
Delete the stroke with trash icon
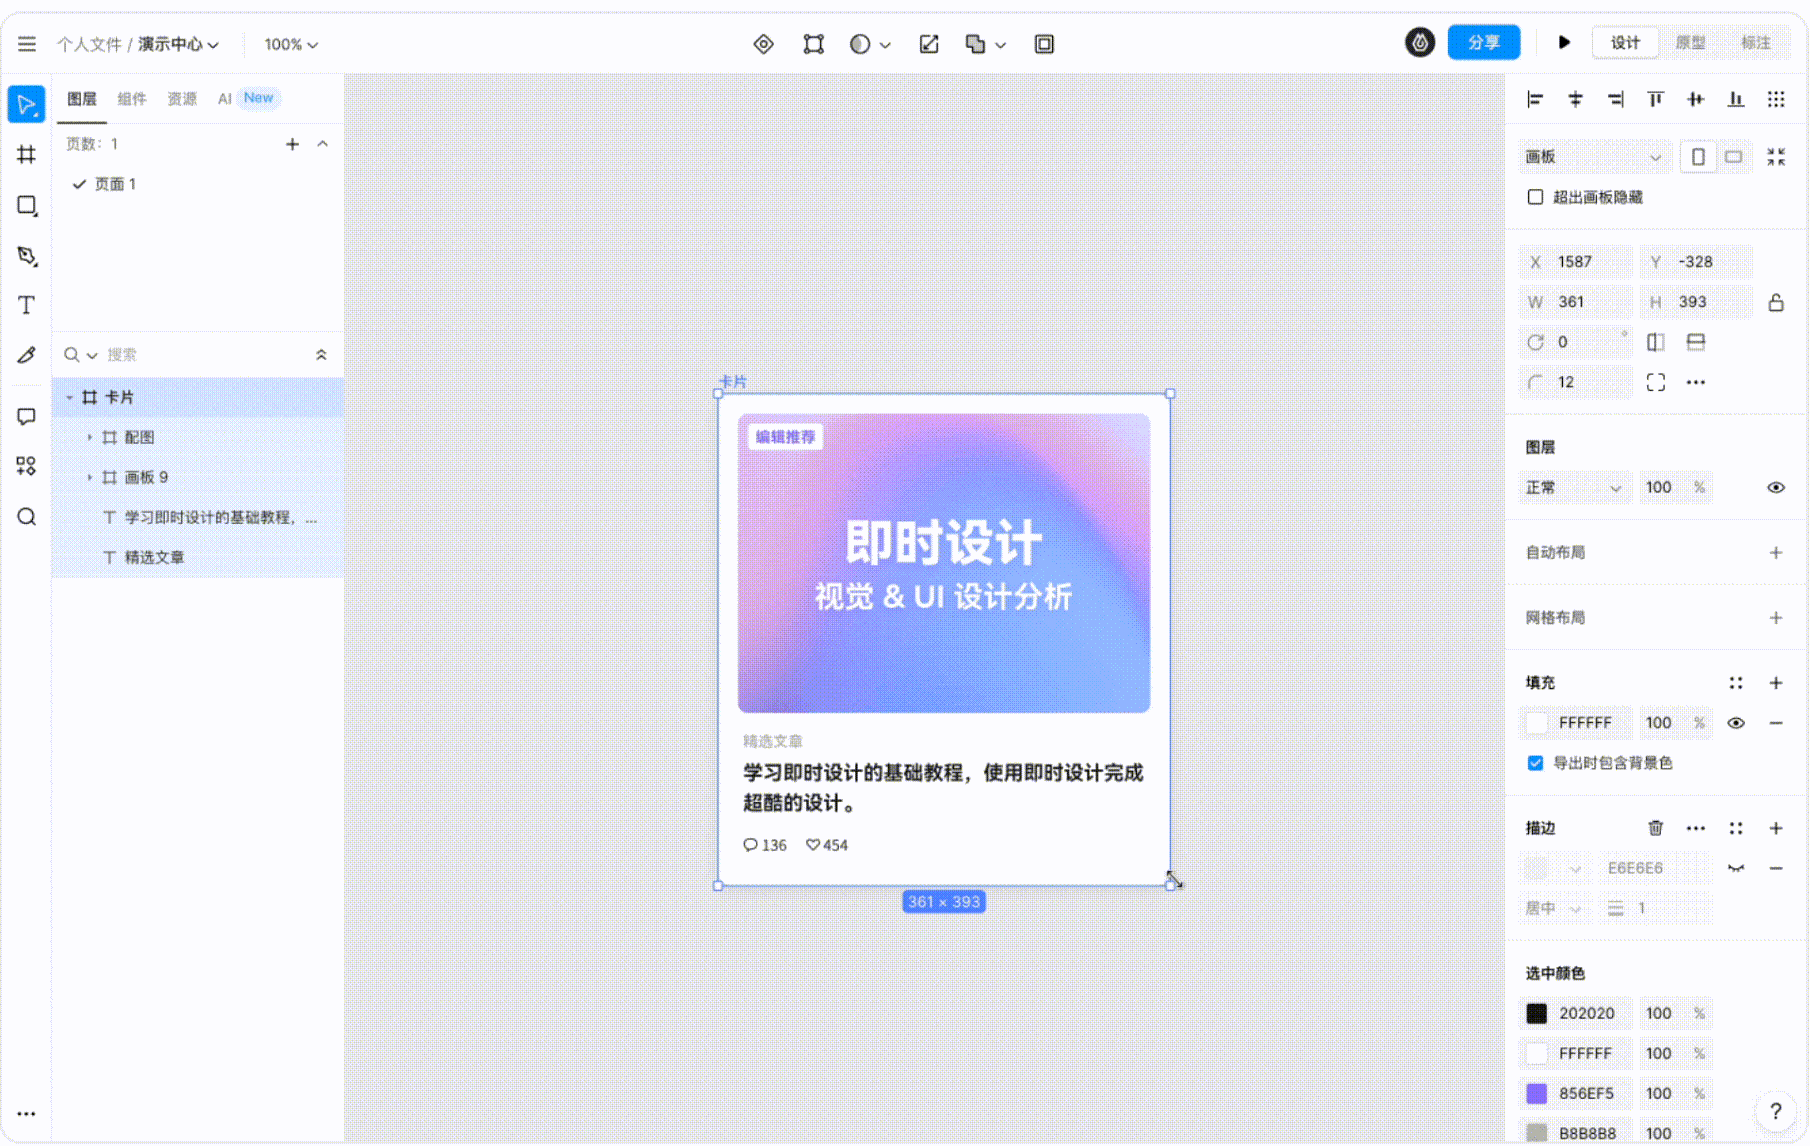click(x=1656, y=828)
